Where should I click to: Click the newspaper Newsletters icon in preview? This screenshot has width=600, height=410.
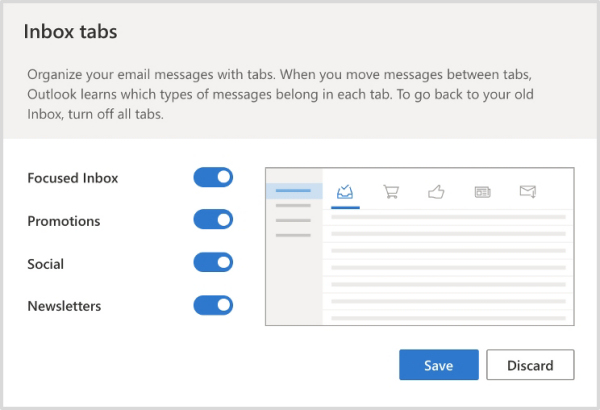482,192
